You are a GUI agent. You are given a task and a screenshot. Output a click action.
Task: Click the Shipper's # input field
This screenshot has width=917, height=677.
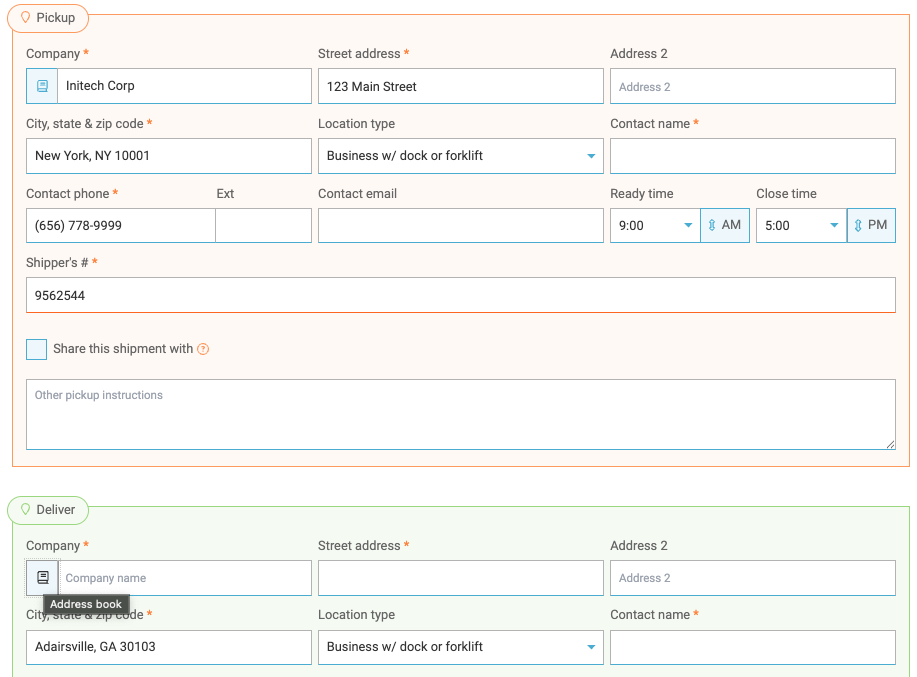point(460,295)
